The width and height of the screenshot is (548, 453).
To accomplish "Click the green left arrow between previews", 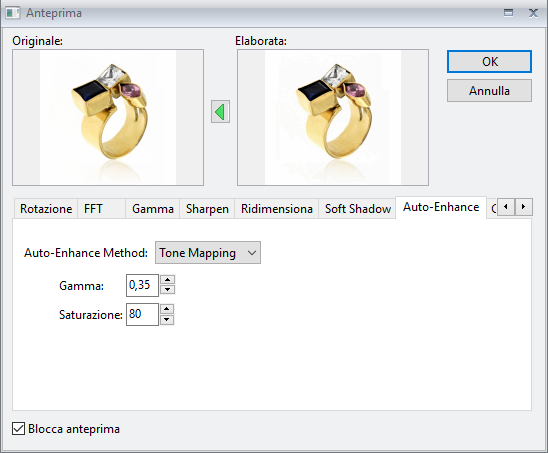I will 220,112.
